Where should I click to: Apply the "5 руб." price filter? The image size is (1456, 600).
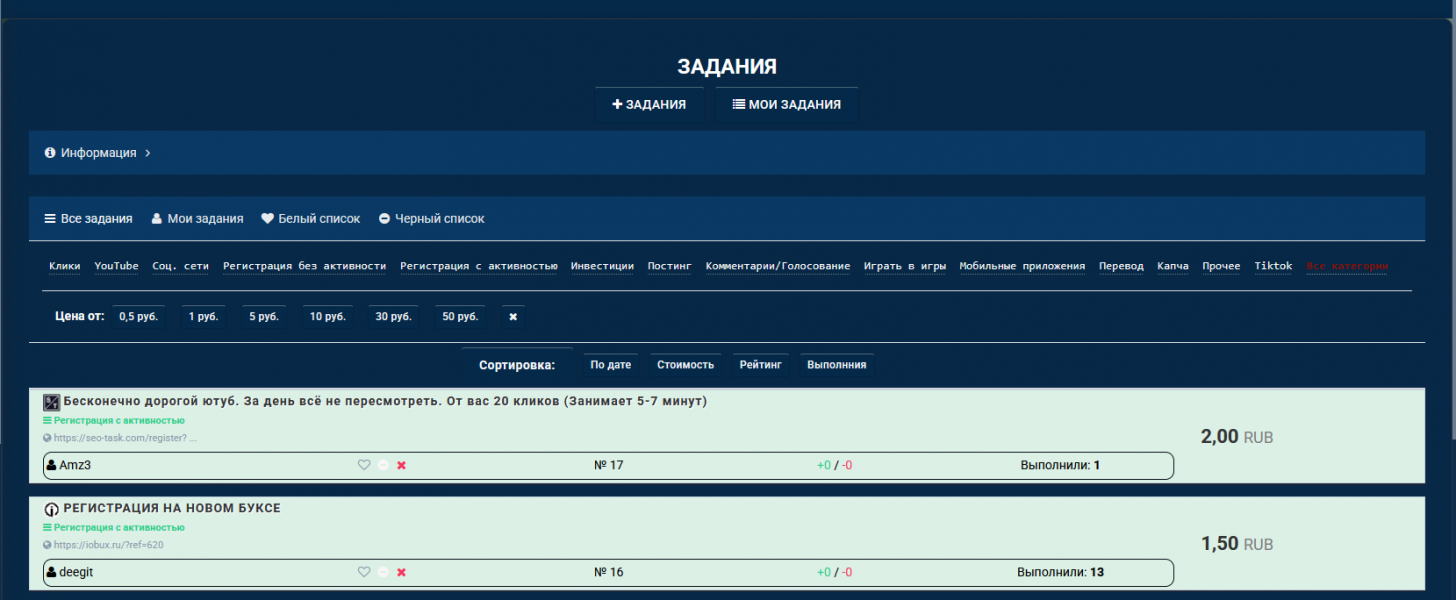[x=263, y=315]
